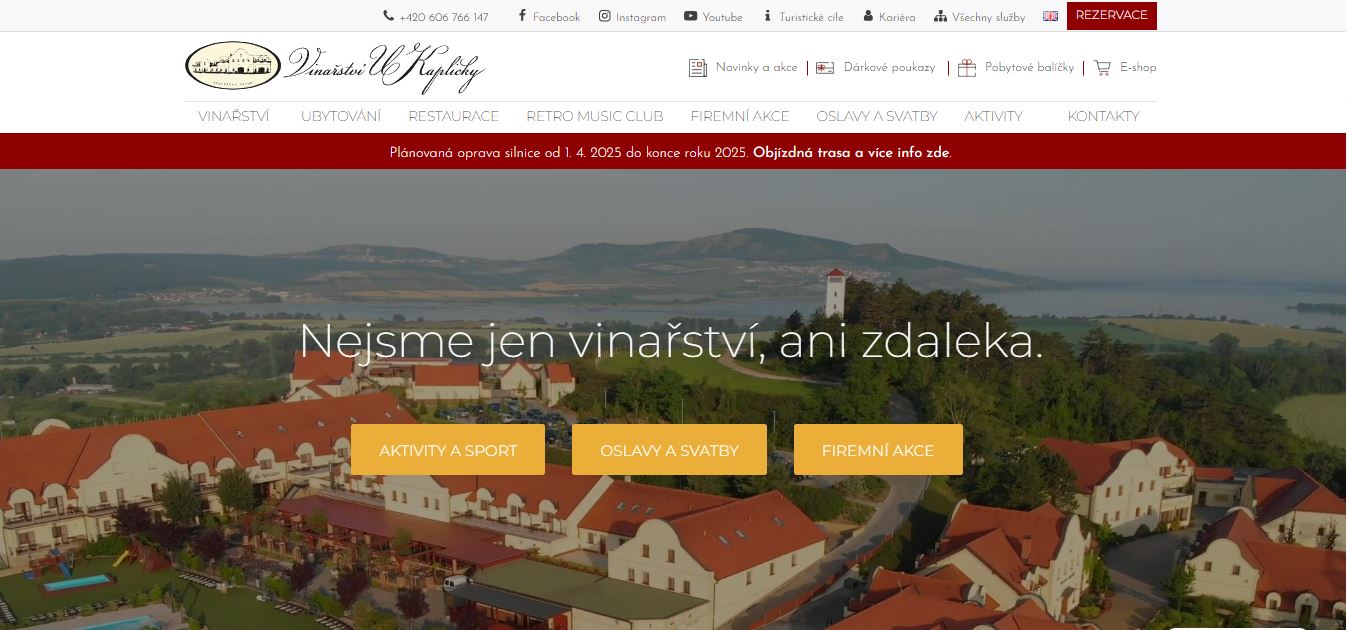
Task: Click the Dárkové poukazy voucher icon
Action: coord(825,68)
